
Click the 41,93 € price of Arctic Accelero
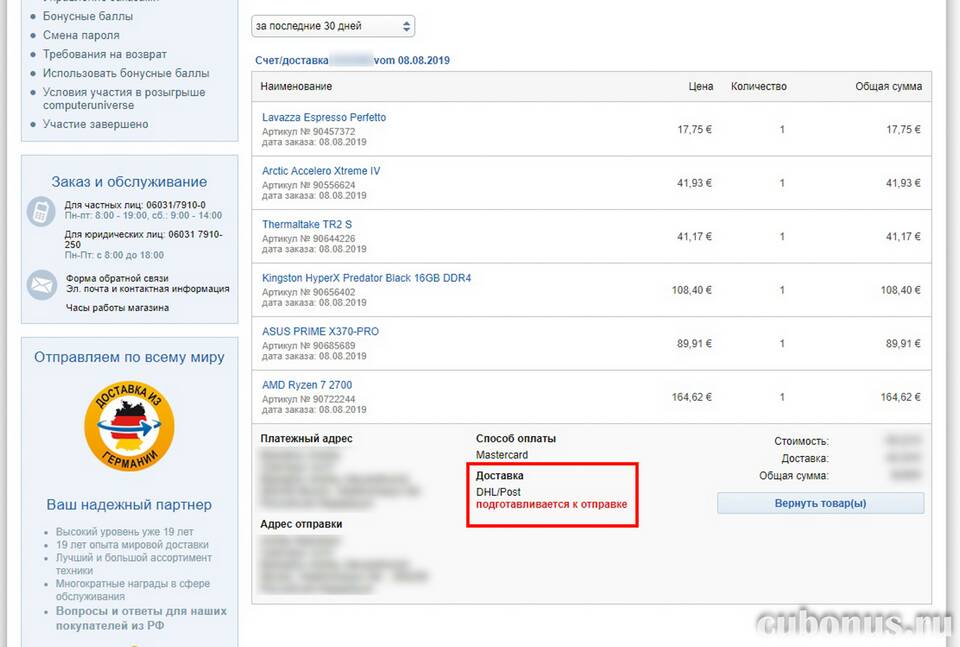694,183
